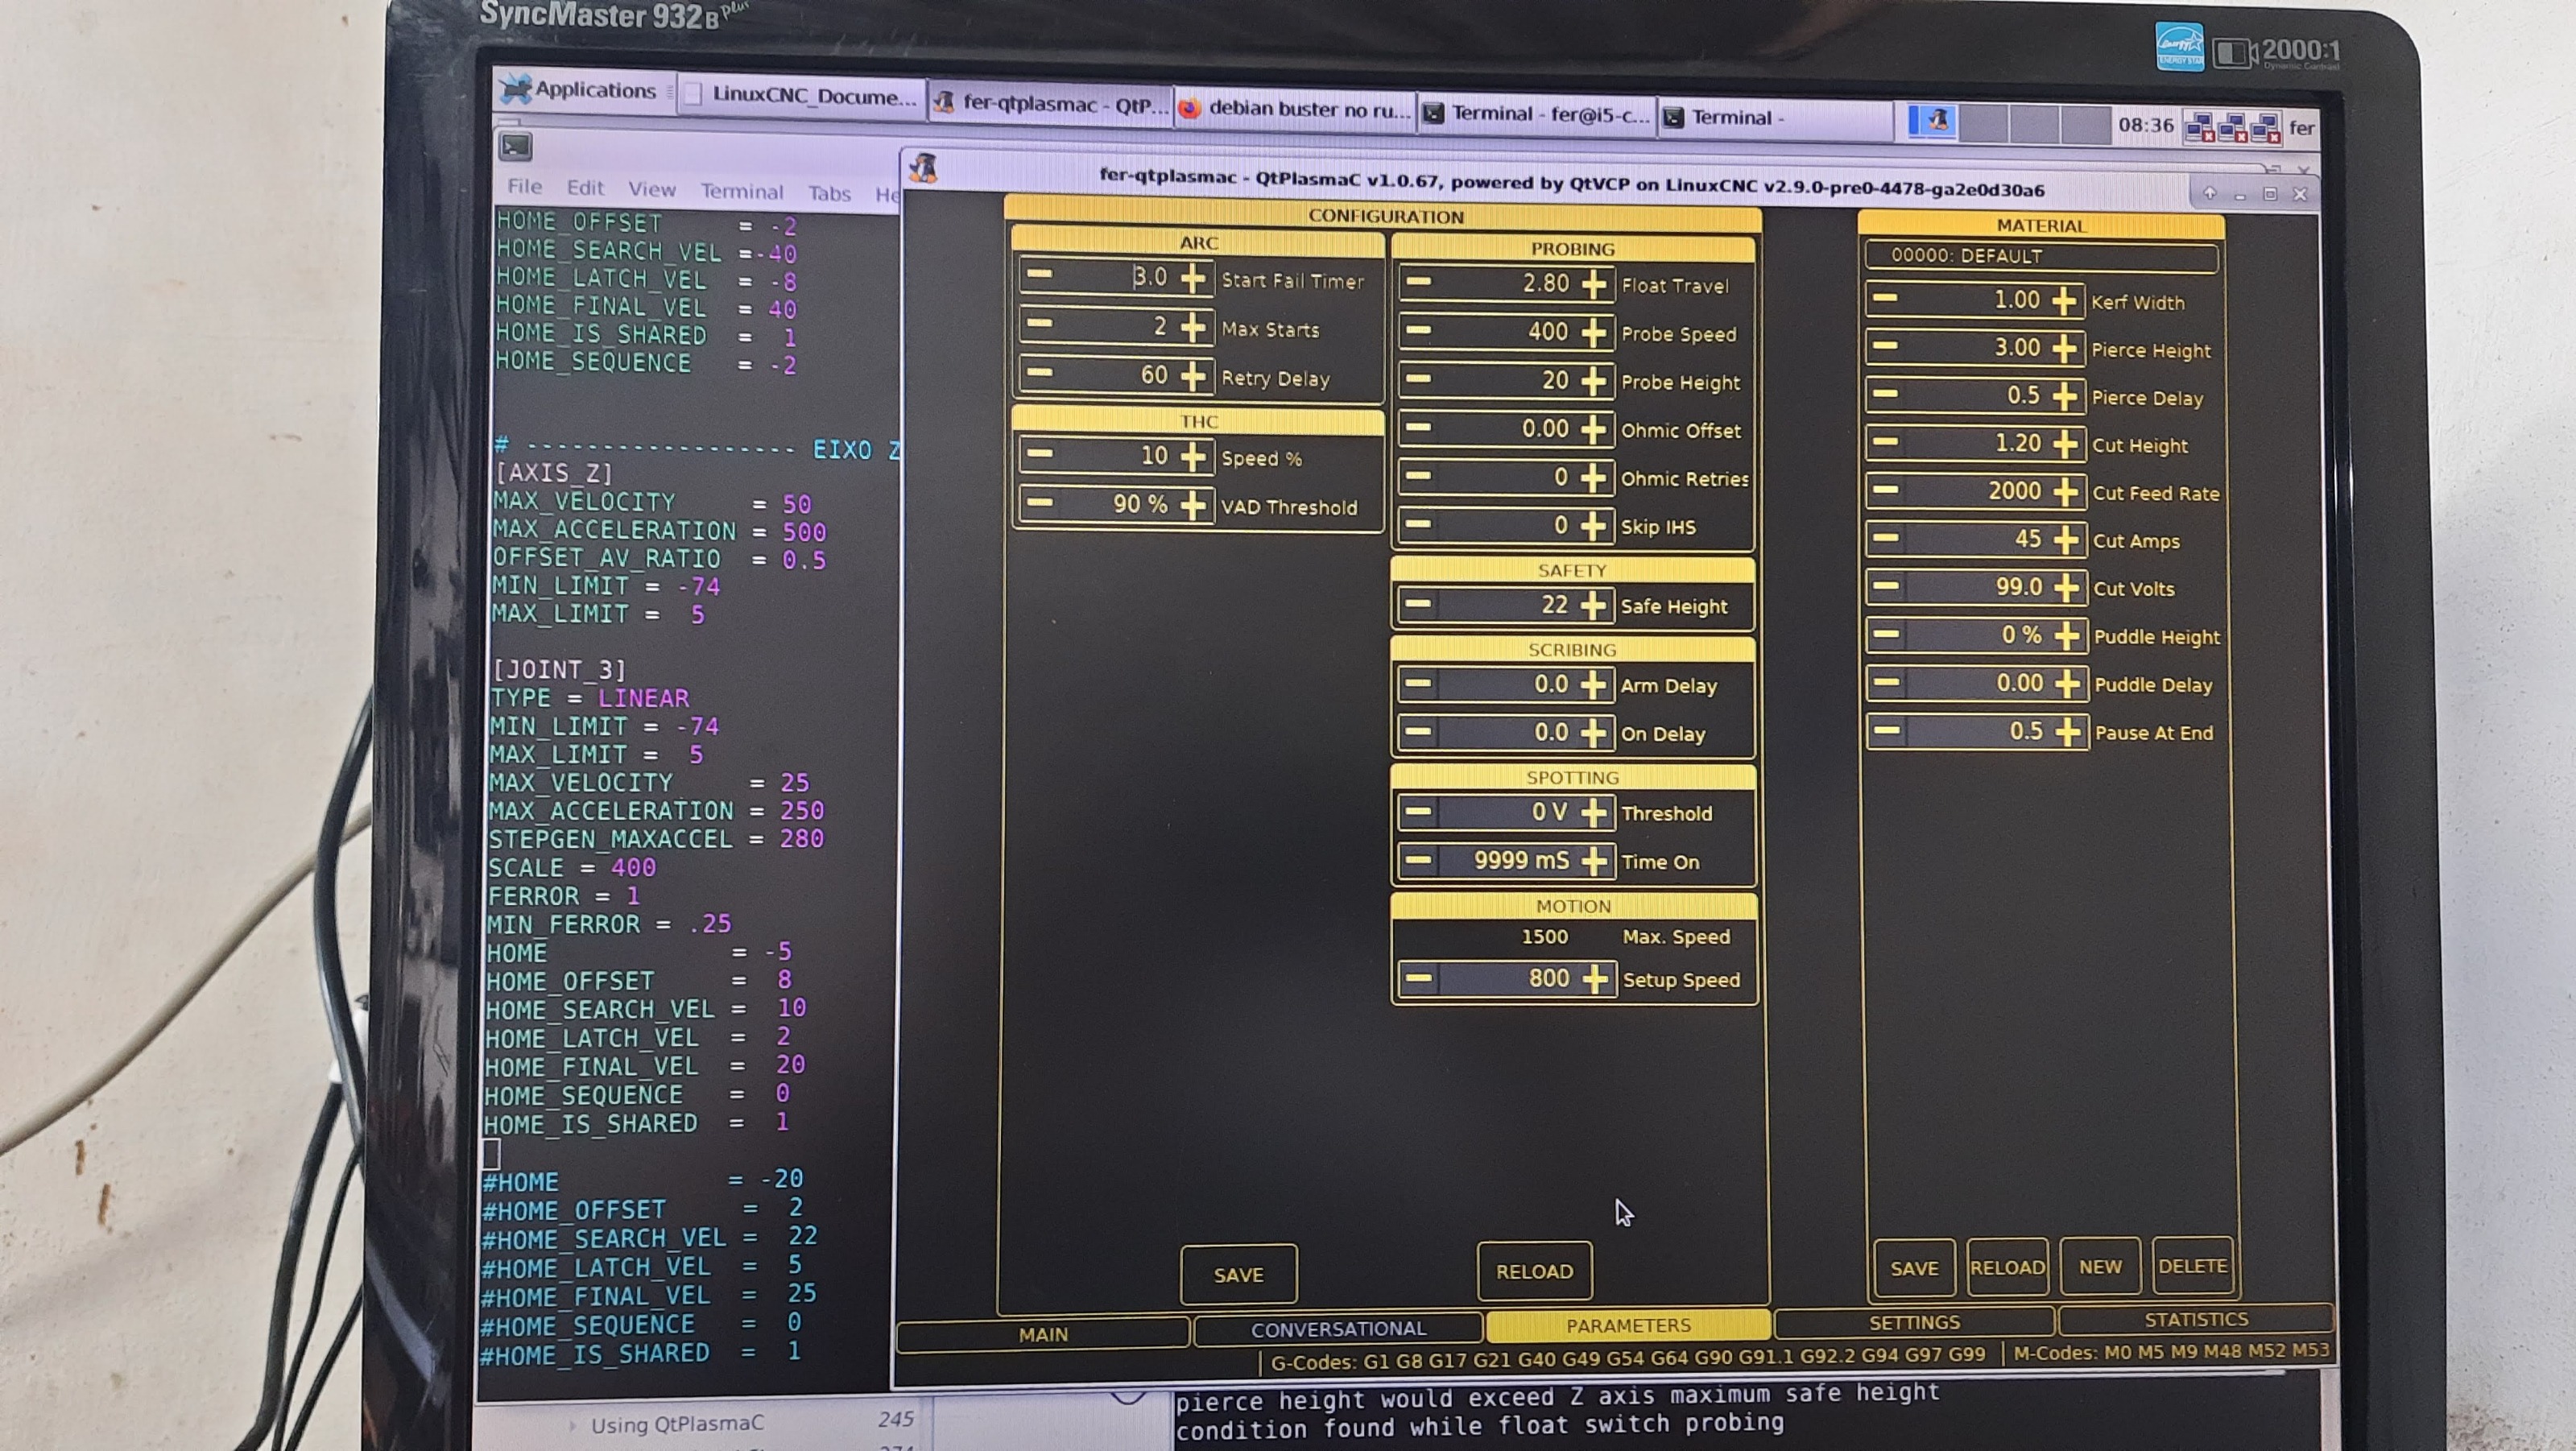Open the terminal View menu
Image resolution: width=2576 pixels, height=1451 pixels.
[x=652, y=189]
